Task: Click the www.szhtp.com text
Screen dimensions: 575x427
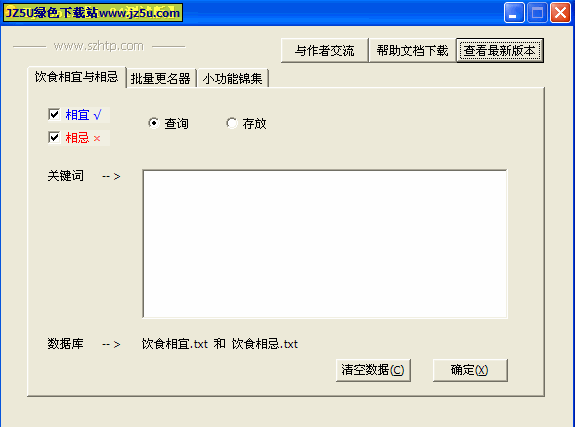Action: coord(99,46)
